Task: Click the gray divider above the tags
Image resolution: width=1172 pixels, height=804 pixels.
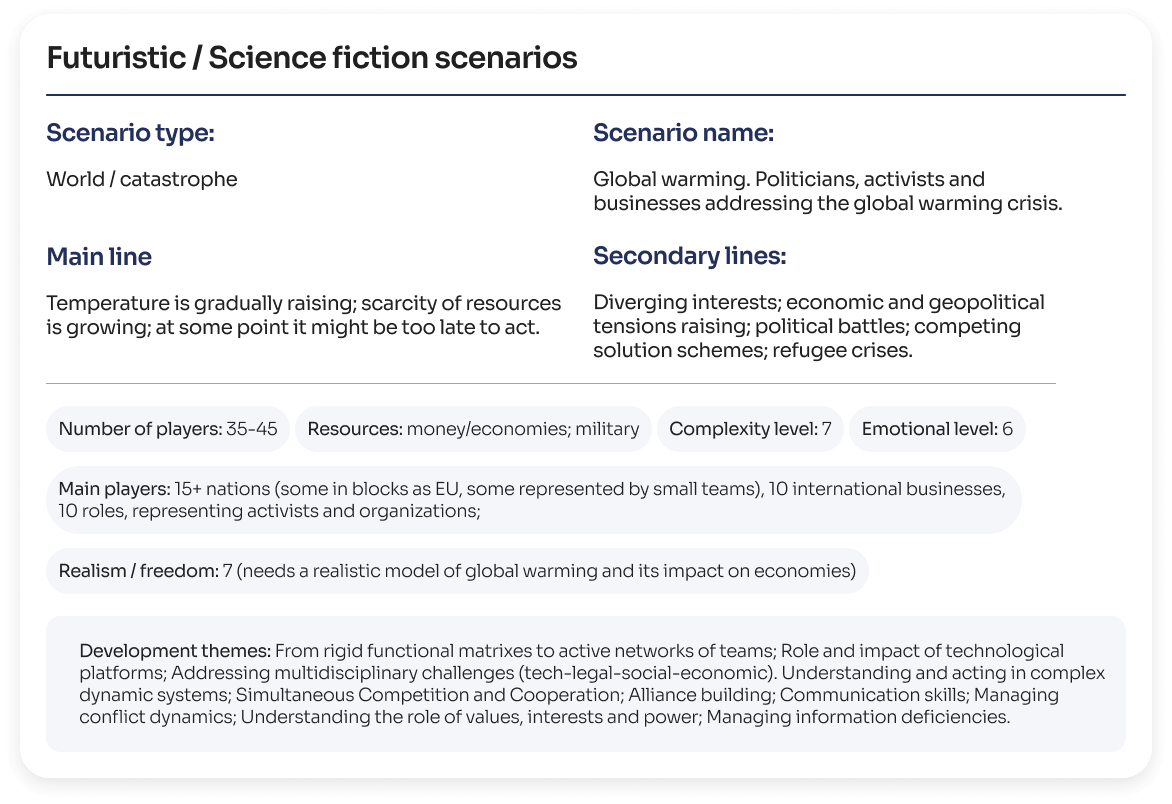Action: [550, 383]
